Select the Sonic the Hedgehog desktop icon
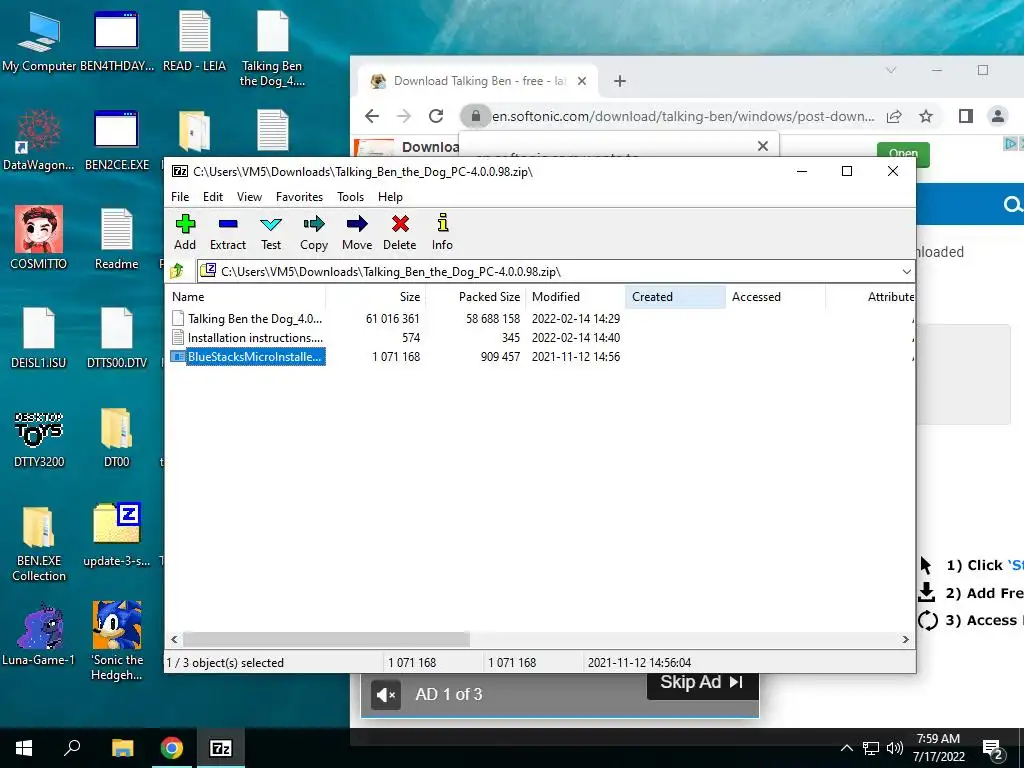 coord(116,641)
